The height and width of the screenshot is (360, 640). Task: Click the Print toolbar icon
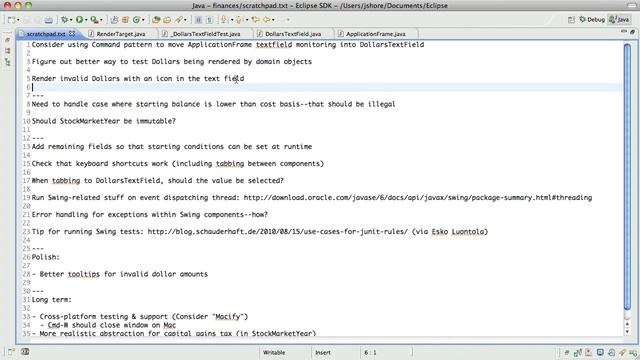(49, 20)
